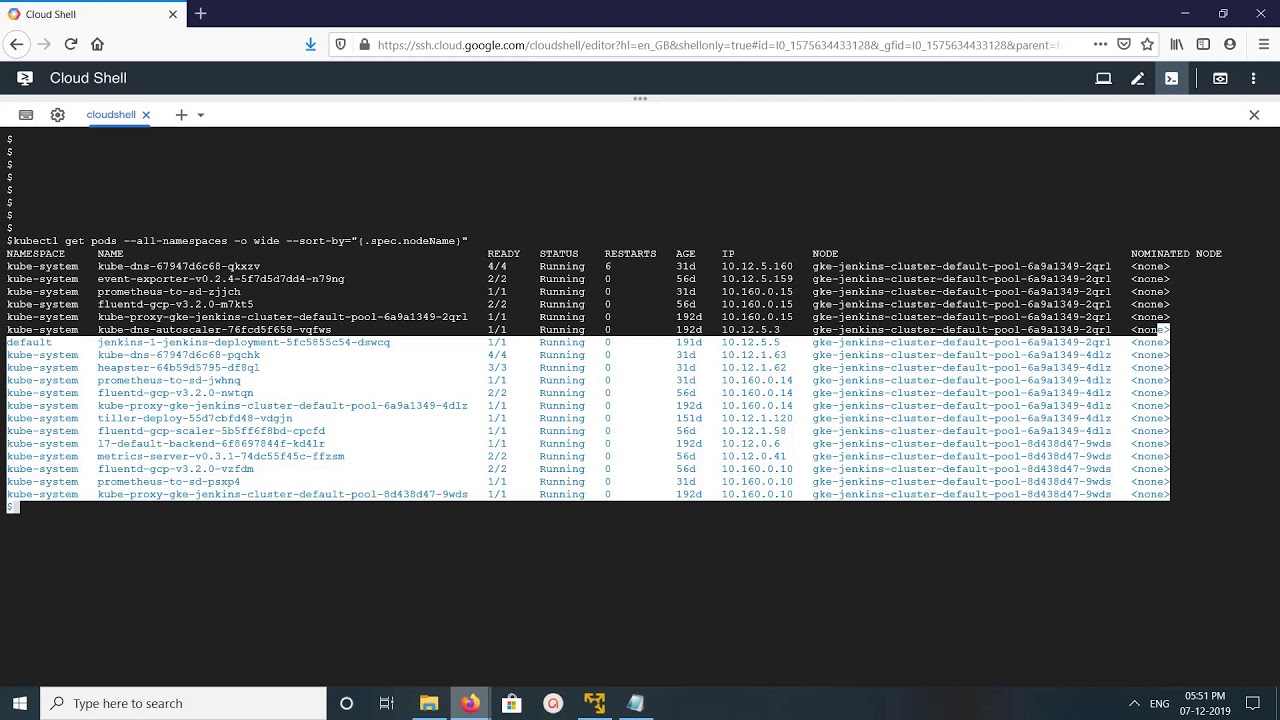Open Cloud Shell more options menu
Viewport: 1280px width, 720px height.
click(1253, 78)
